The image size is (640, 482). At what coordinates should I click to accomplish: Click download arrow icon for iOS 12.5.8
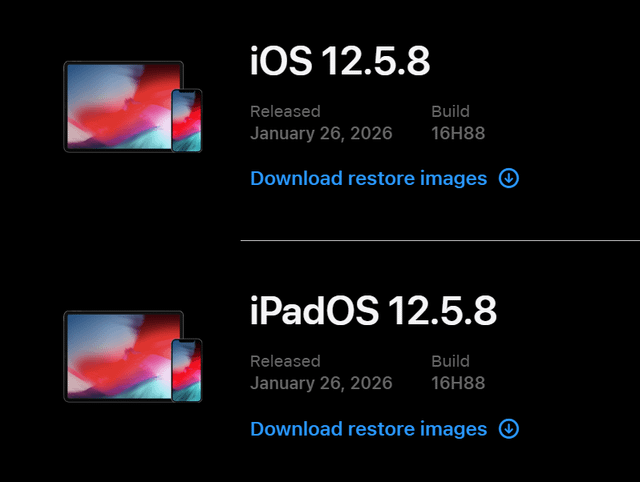click(509, 179)
